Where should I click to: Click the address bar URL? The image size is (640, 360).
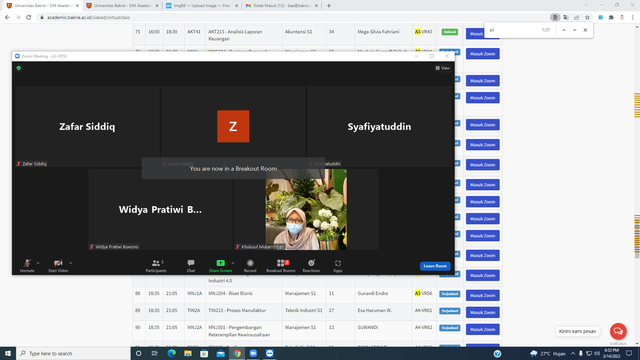[88, 18]
